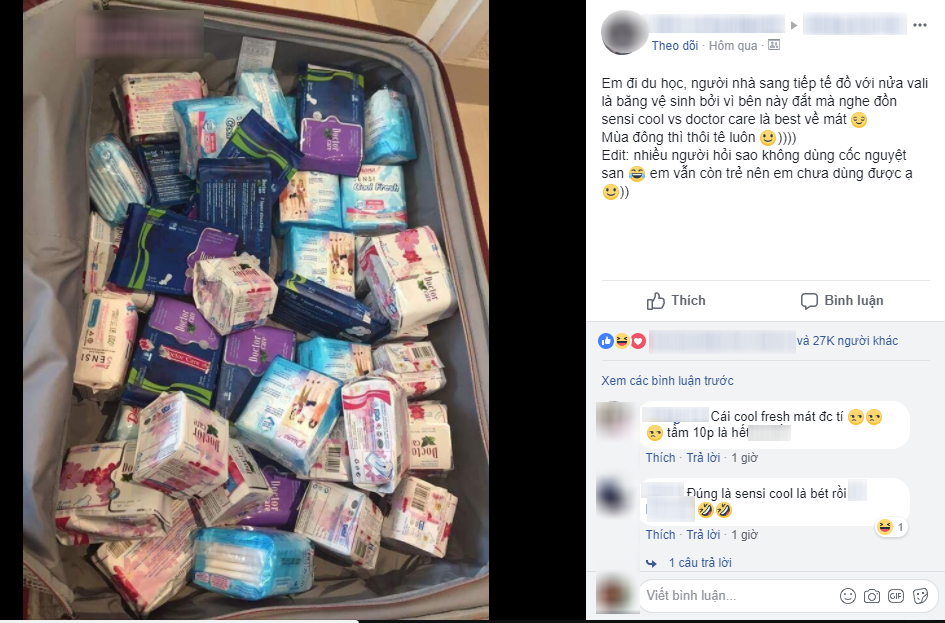Reply to the 'sensi cool là bét' comment
Viewport: 945px width, 623px height.
click(703, 535)
